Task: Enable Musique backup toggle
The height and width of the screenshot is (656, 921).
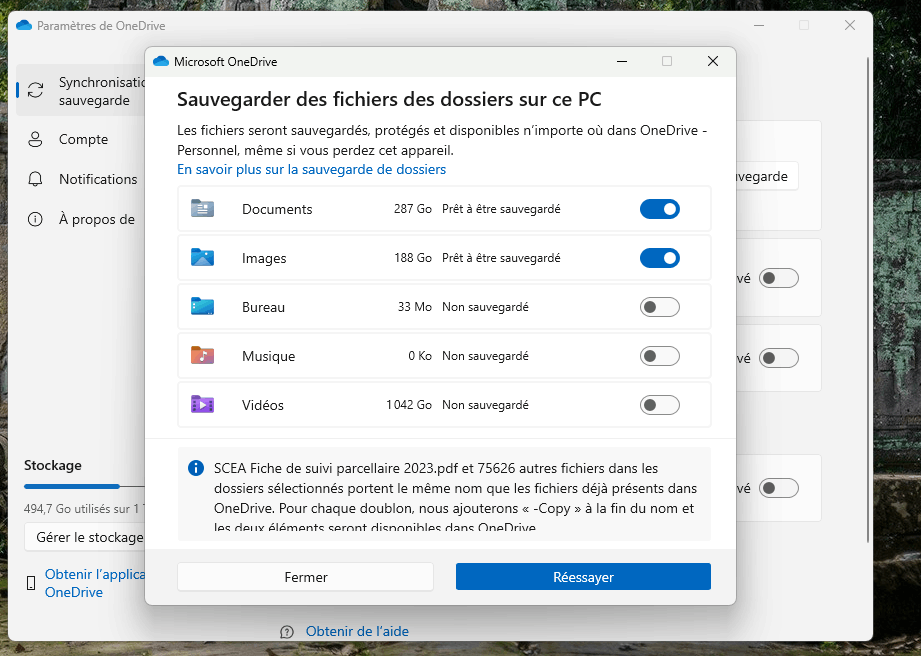Action: pyautogui.click(x=660, y=356)
